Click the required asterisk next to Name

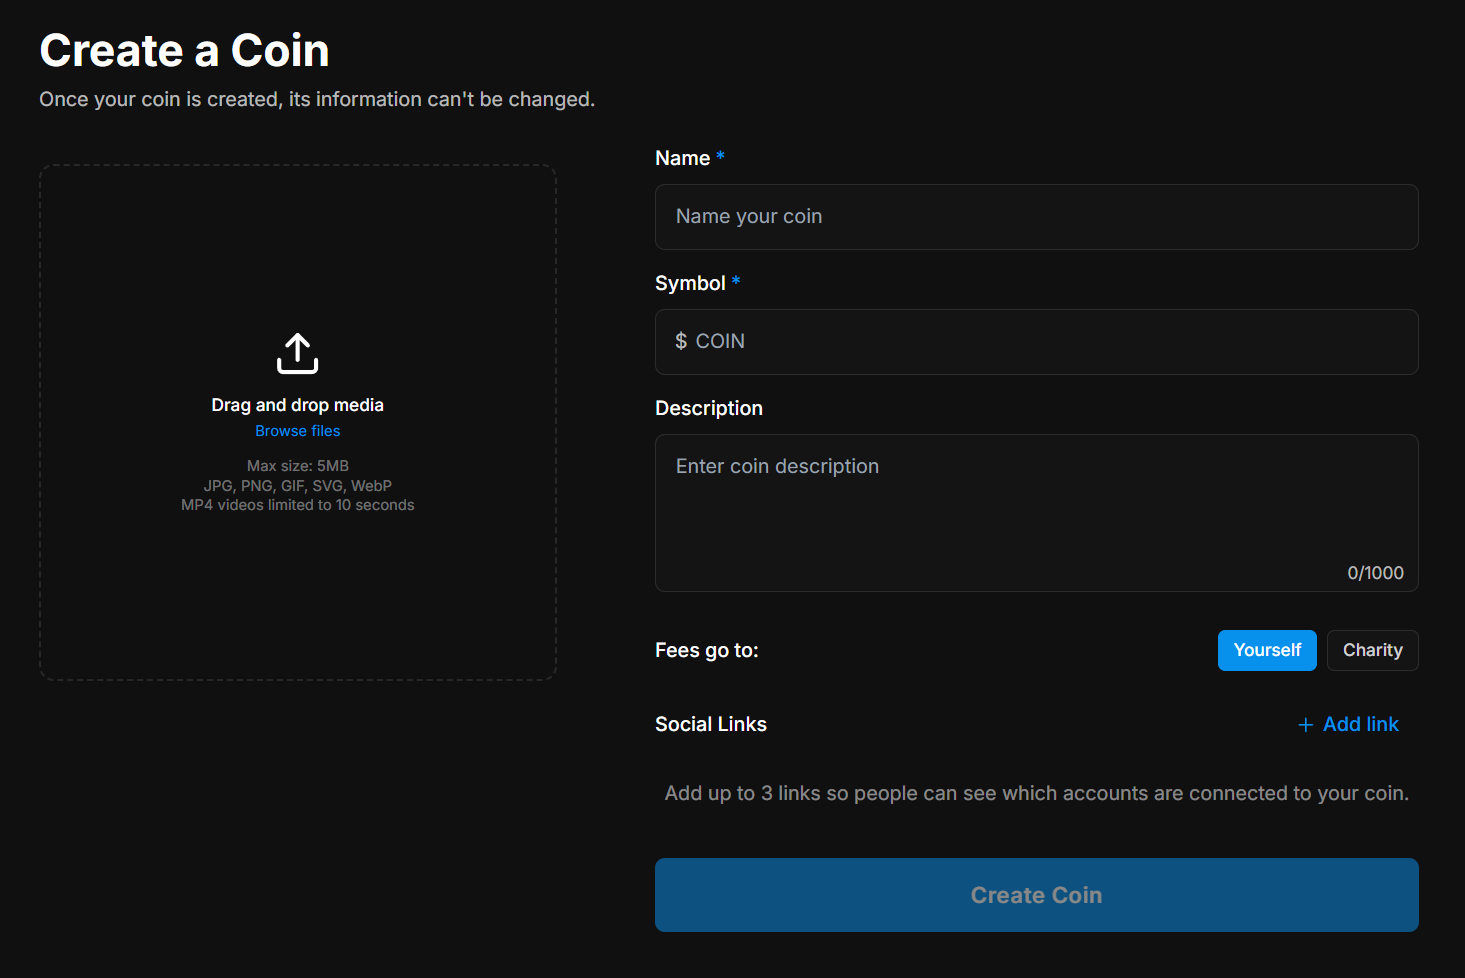tap(719, 156)
